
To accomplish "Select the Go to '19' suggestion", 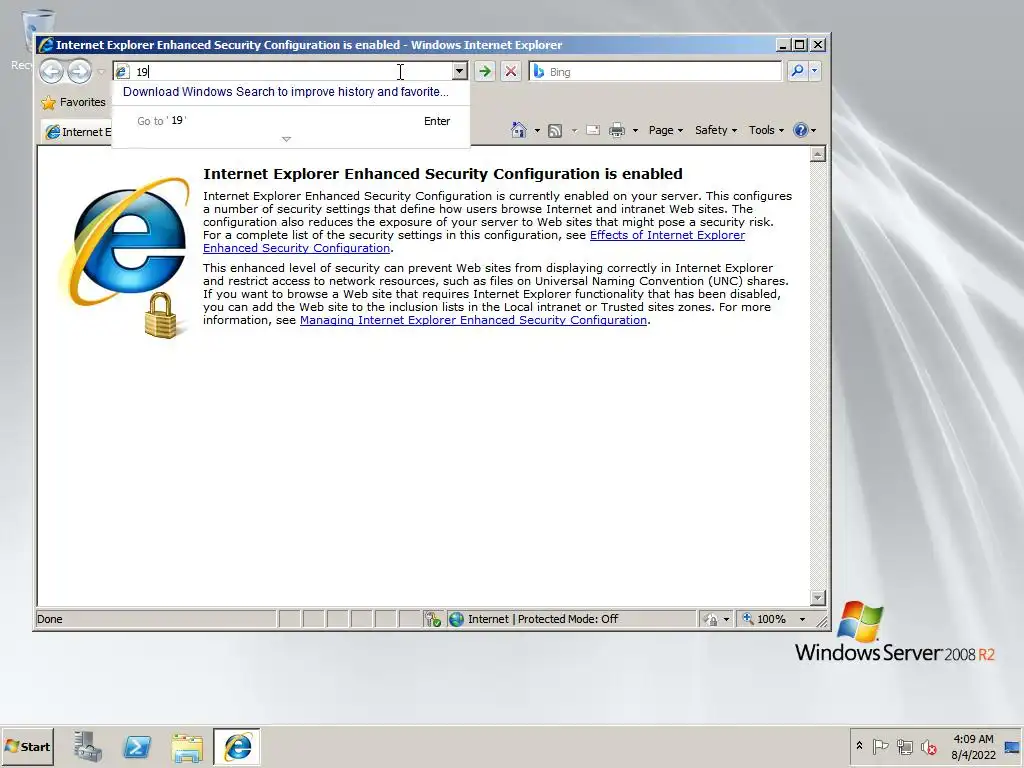I will coord(291,121).
